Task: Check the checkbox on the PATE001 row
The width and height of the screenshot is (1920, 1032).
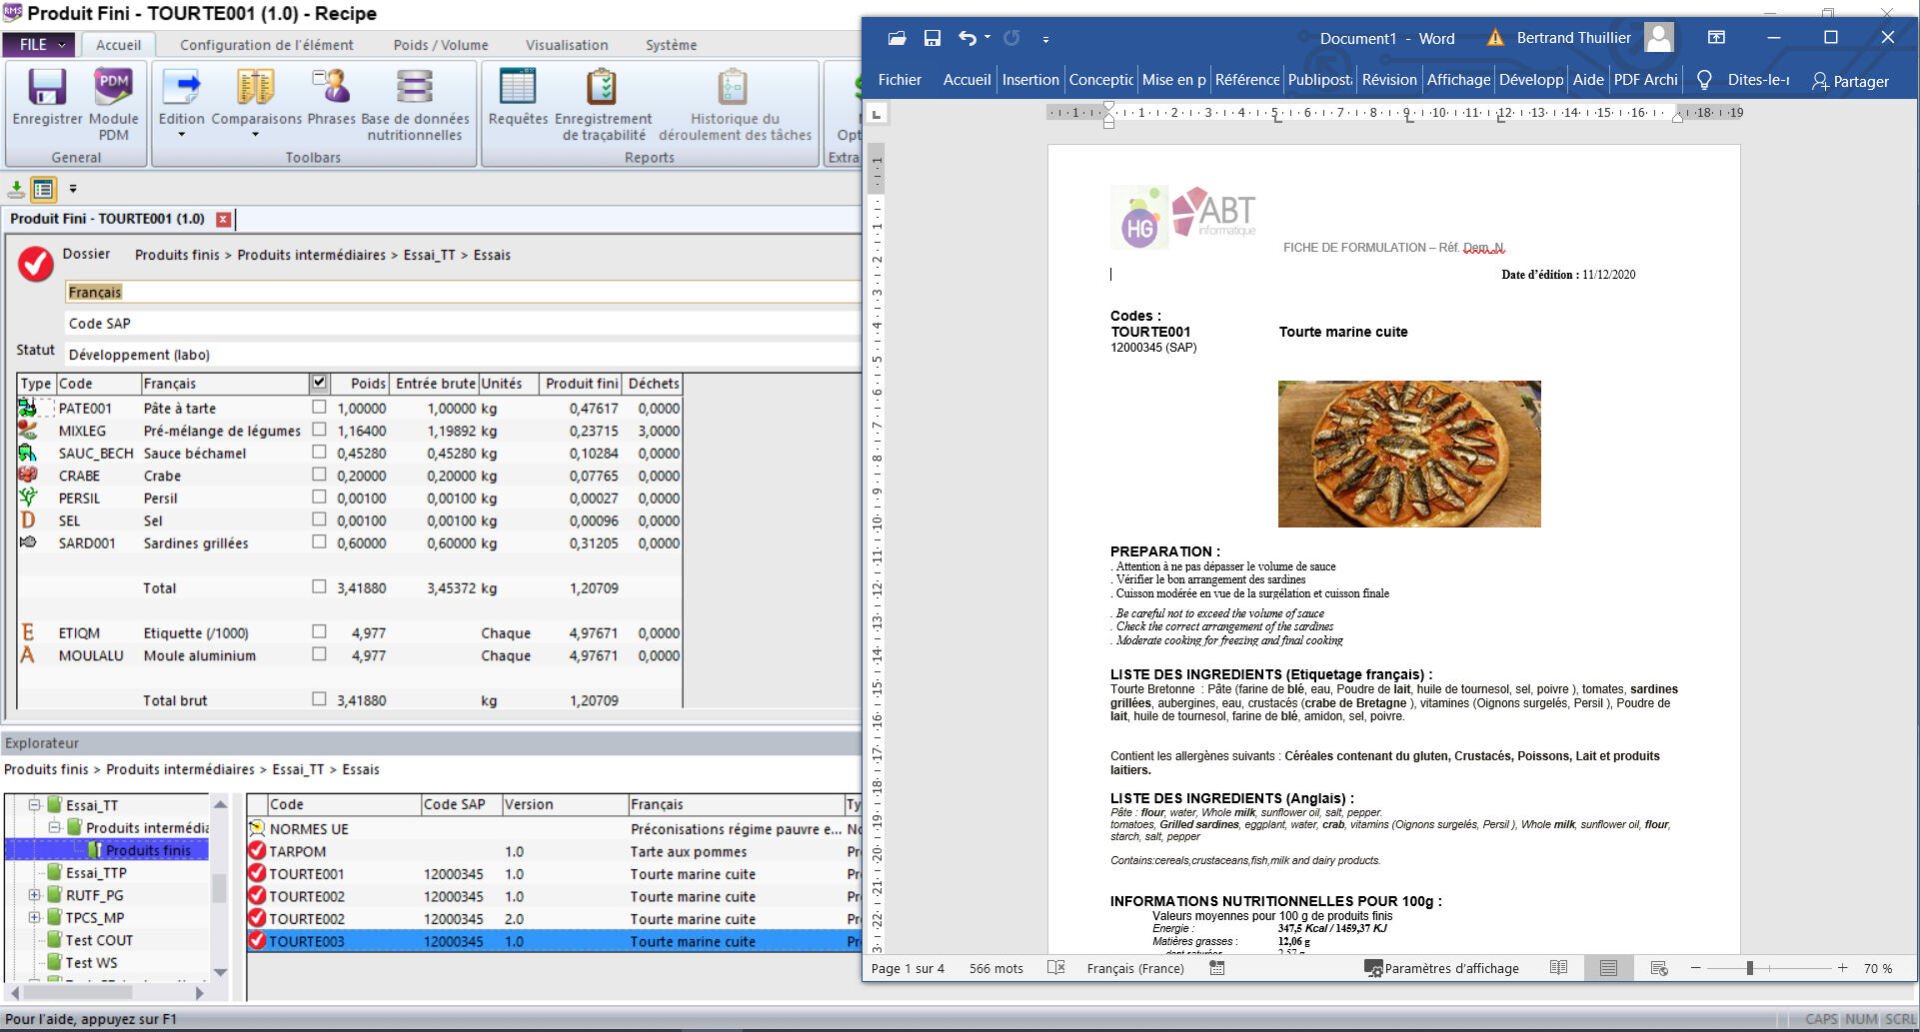Action: pos(319,407)
